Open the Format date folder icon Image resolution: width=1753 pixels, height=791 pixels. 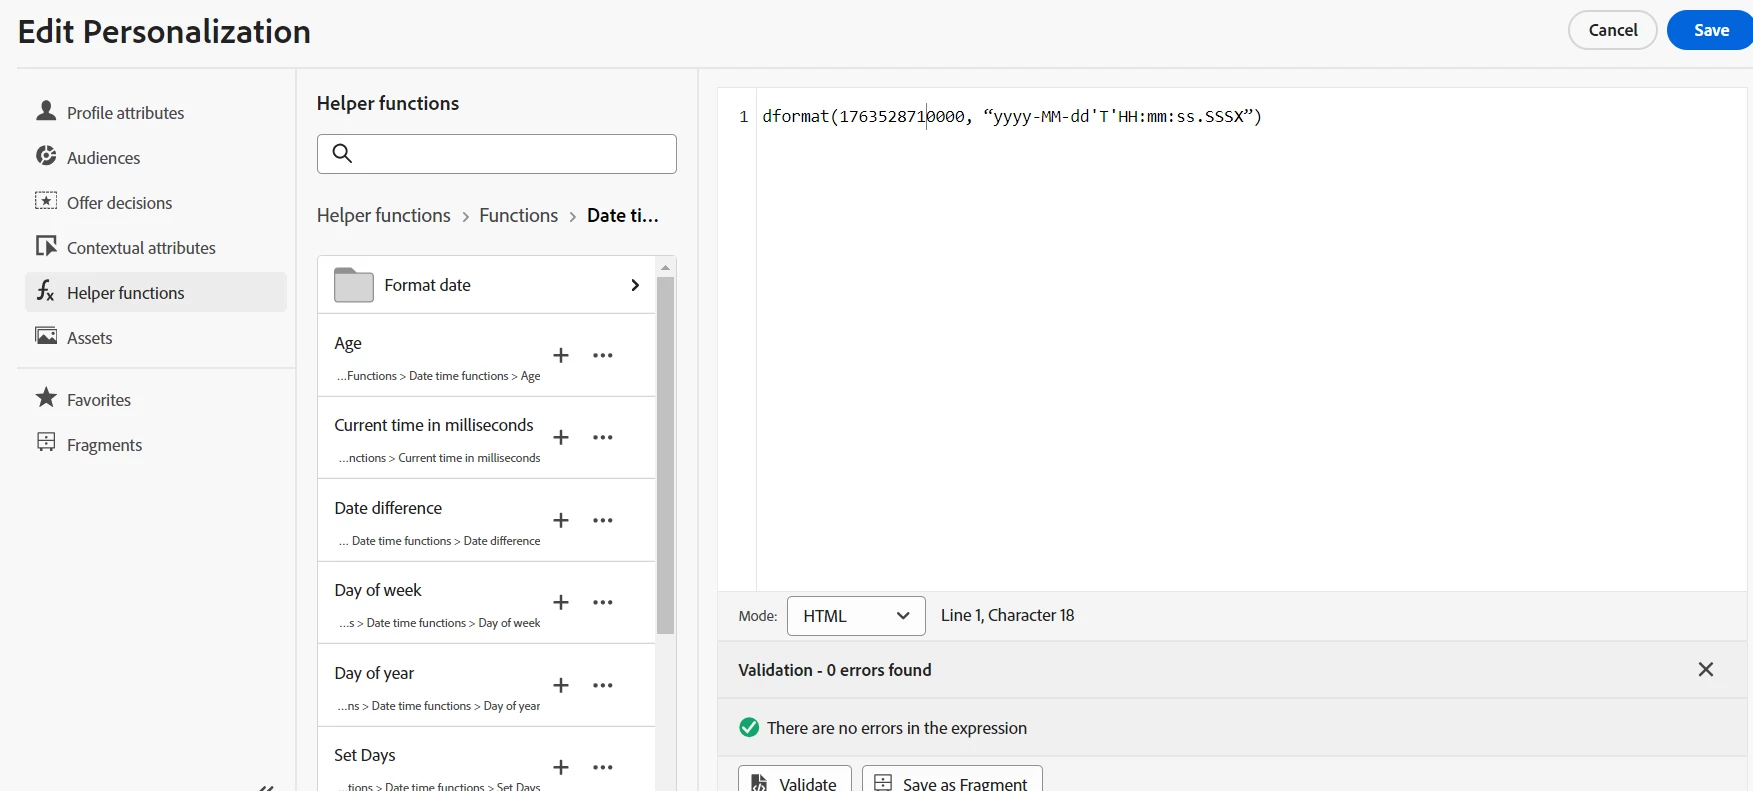354,285
